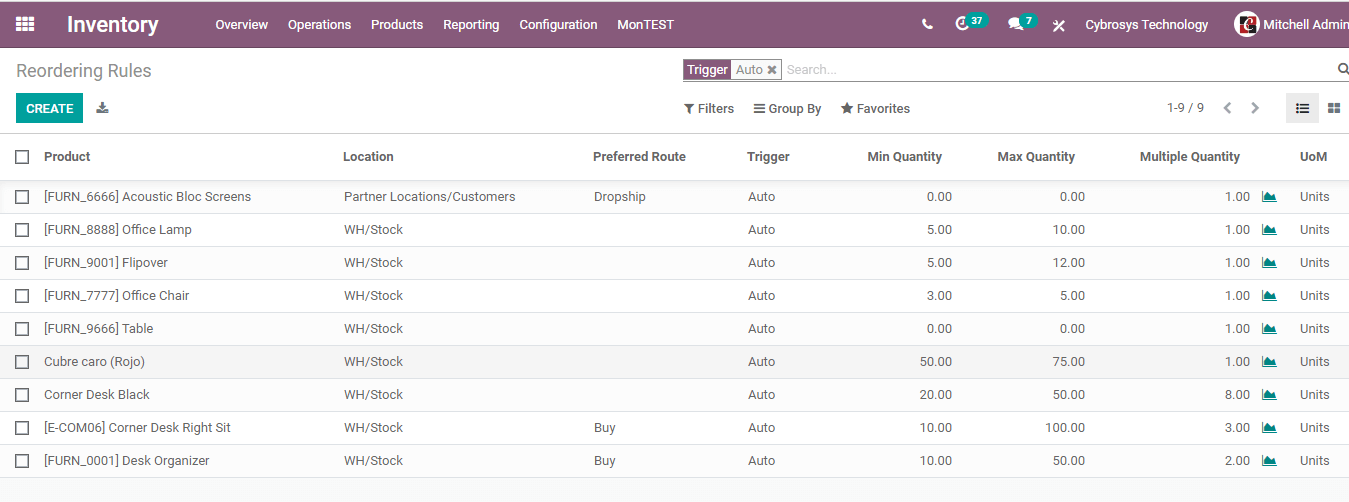This screenshot has height=502, width=1349.
Task: Sort by Min Quantity column header
Action: 905,157
